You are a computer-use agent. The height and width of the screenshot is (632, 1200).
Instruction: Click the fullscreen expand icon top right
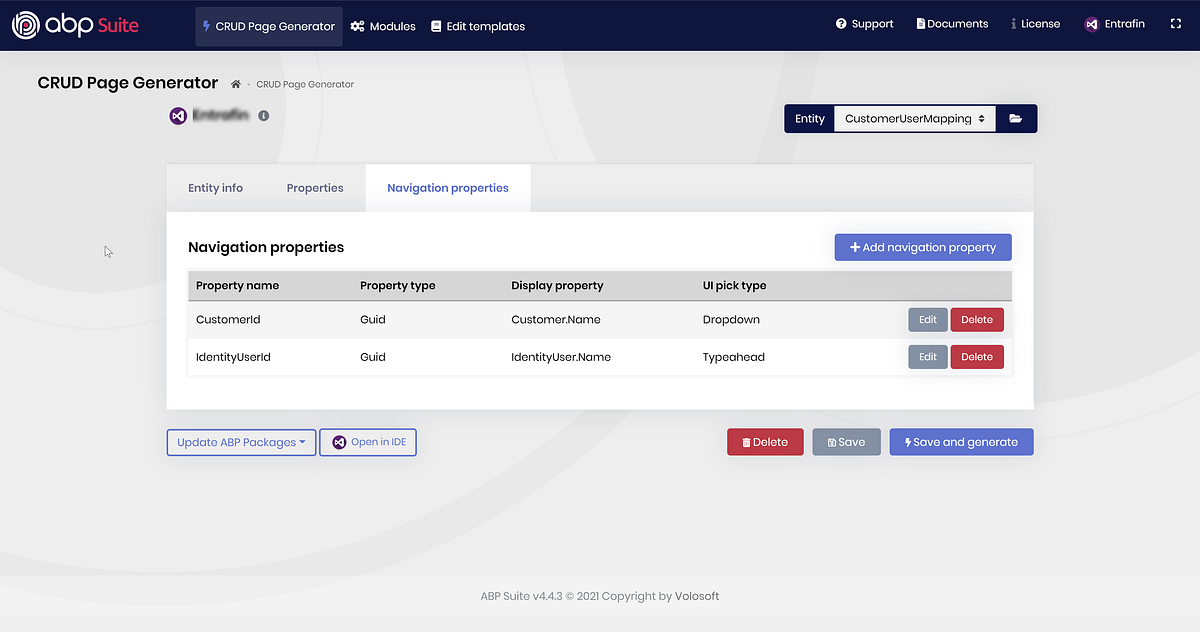pyautogui.click(x=1176, y=24)
